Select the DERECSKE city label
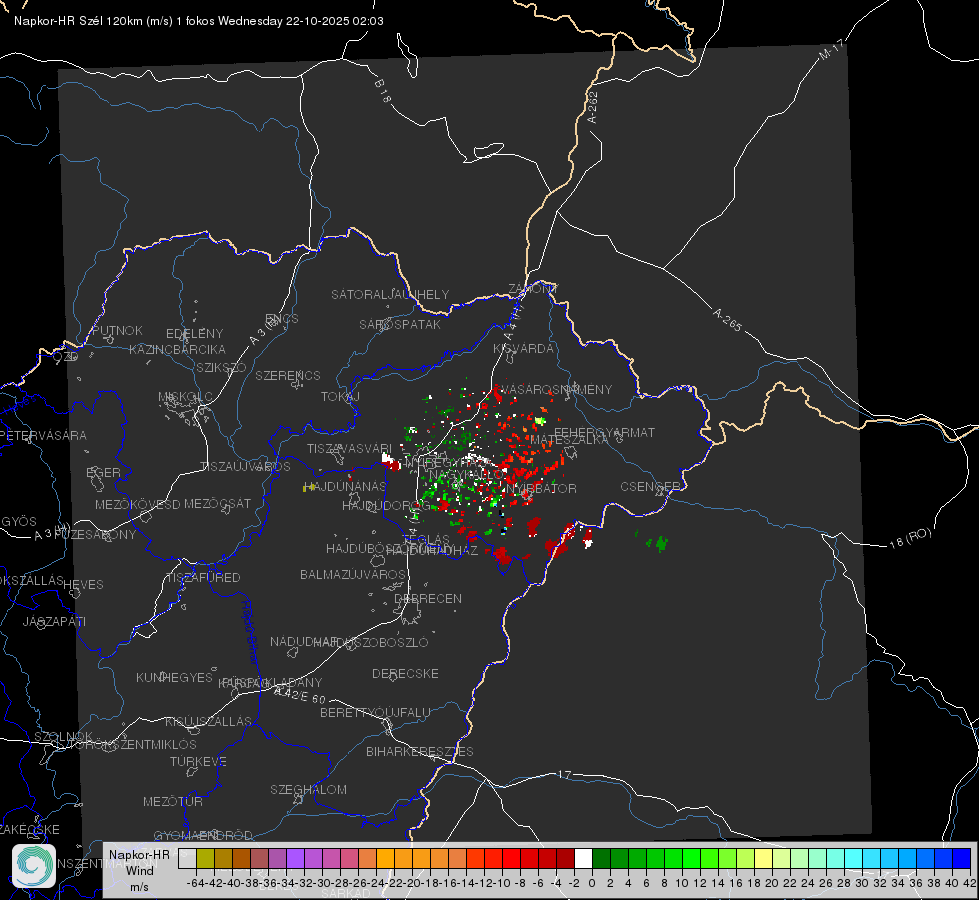The height and width of the screenshot is (900, 979). 405,674
